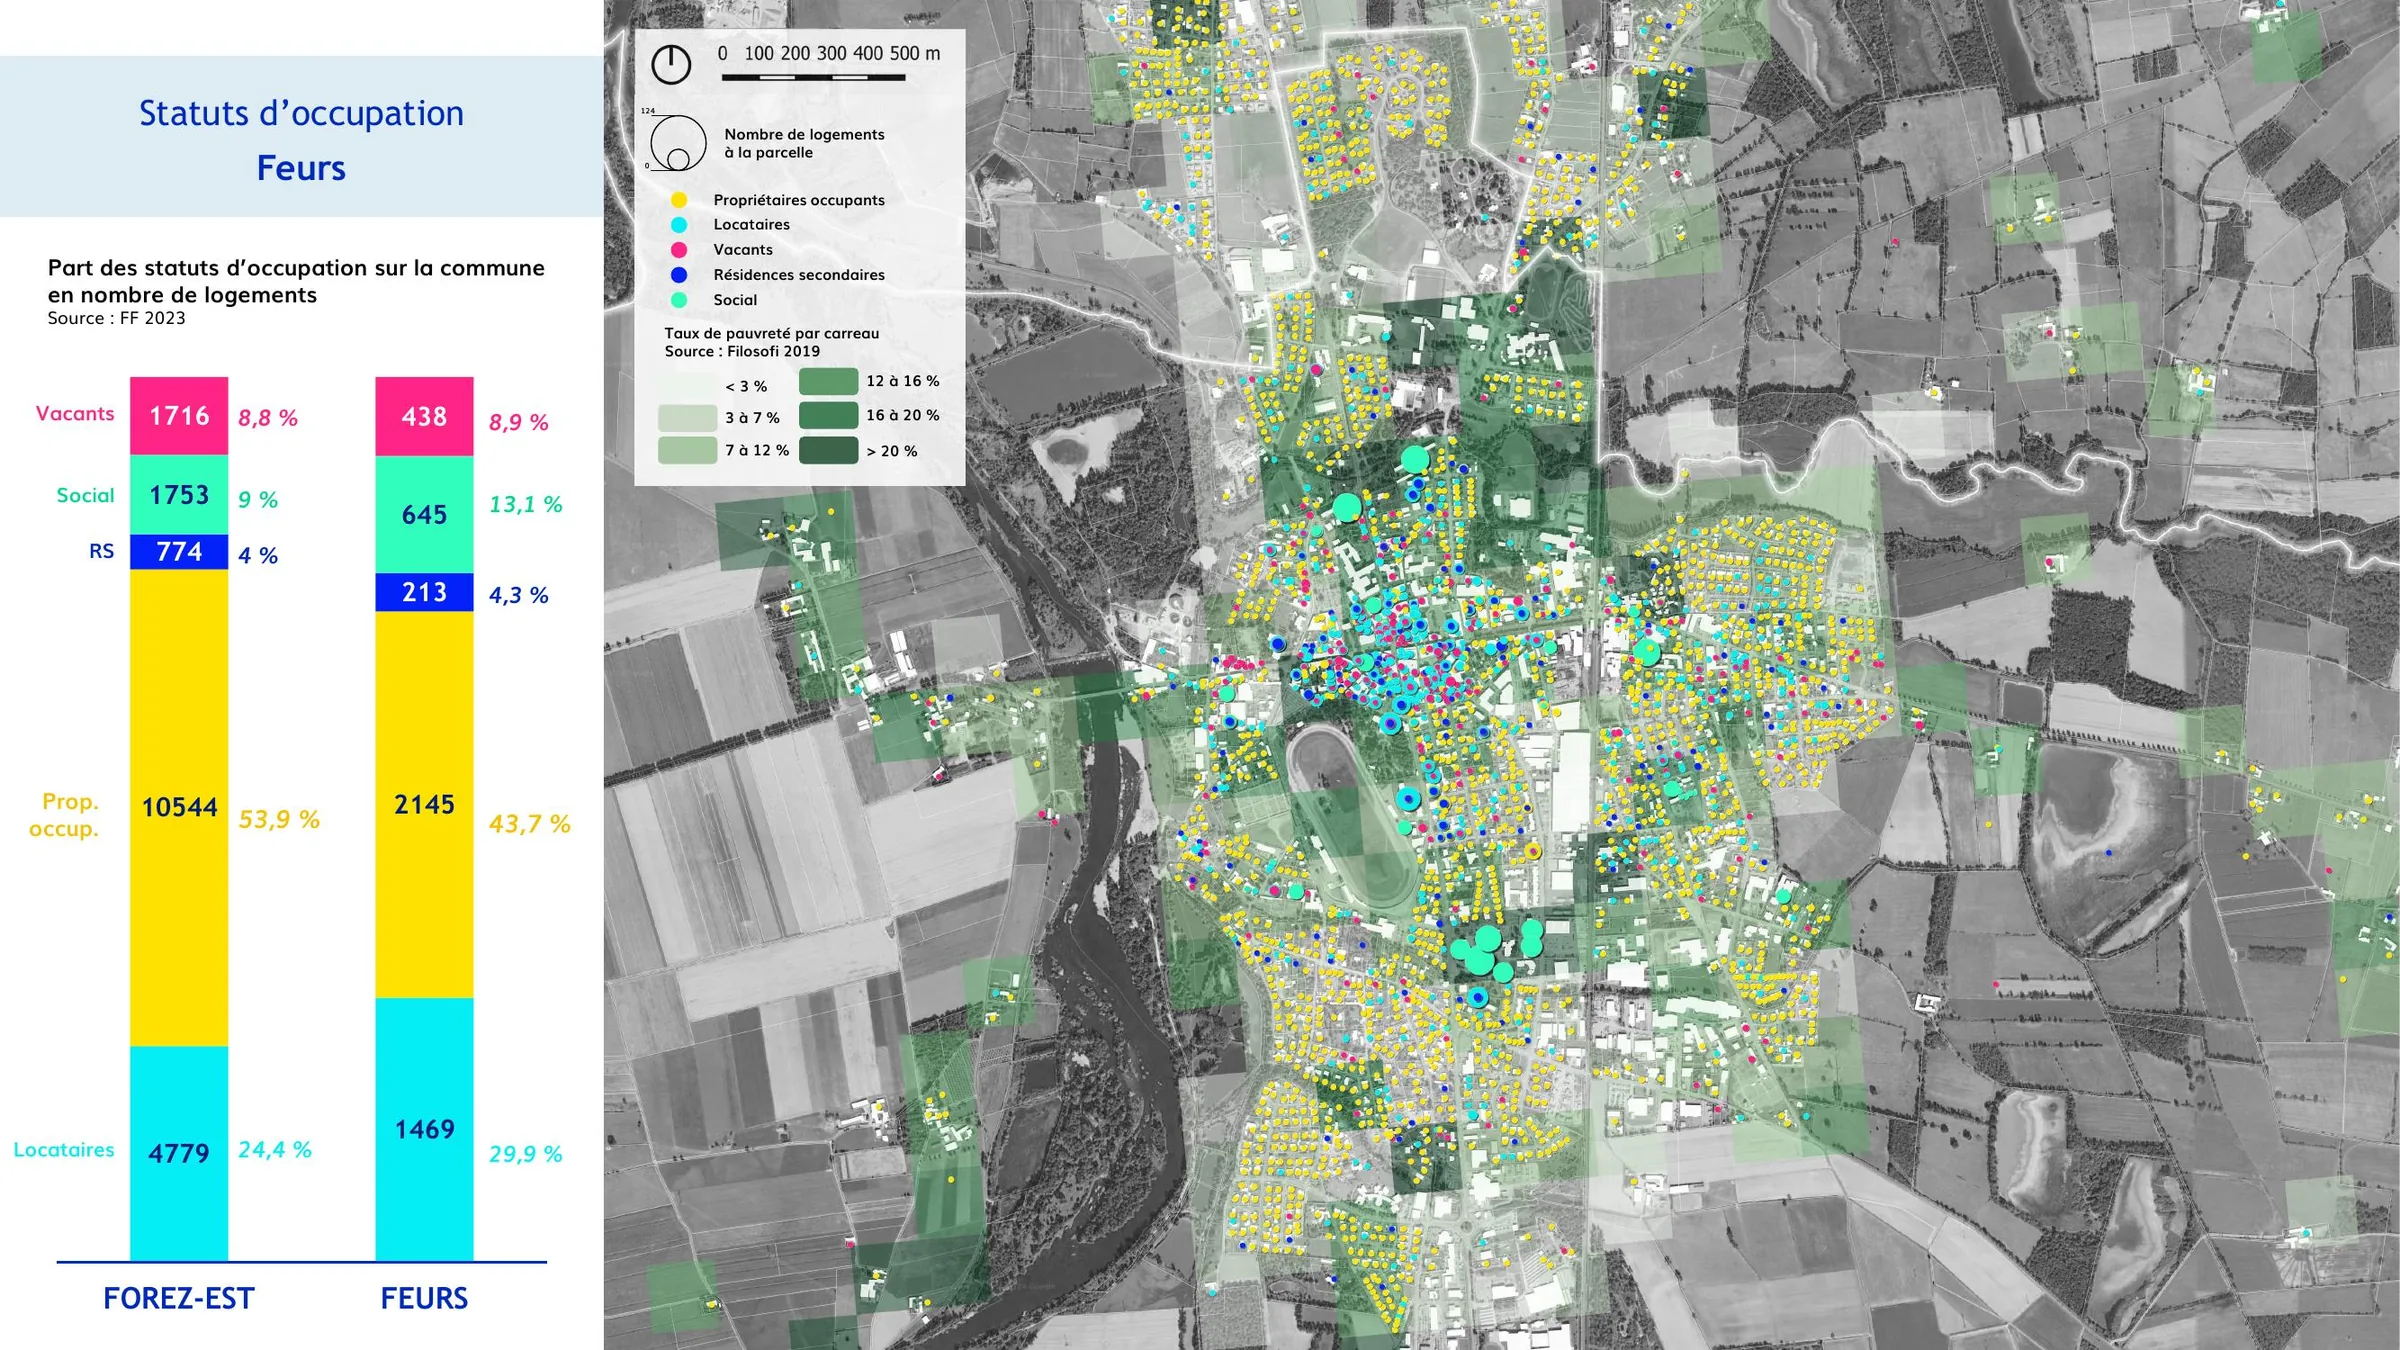
Task: Click the '4 %' percentage label
Action: pos(258,556)
